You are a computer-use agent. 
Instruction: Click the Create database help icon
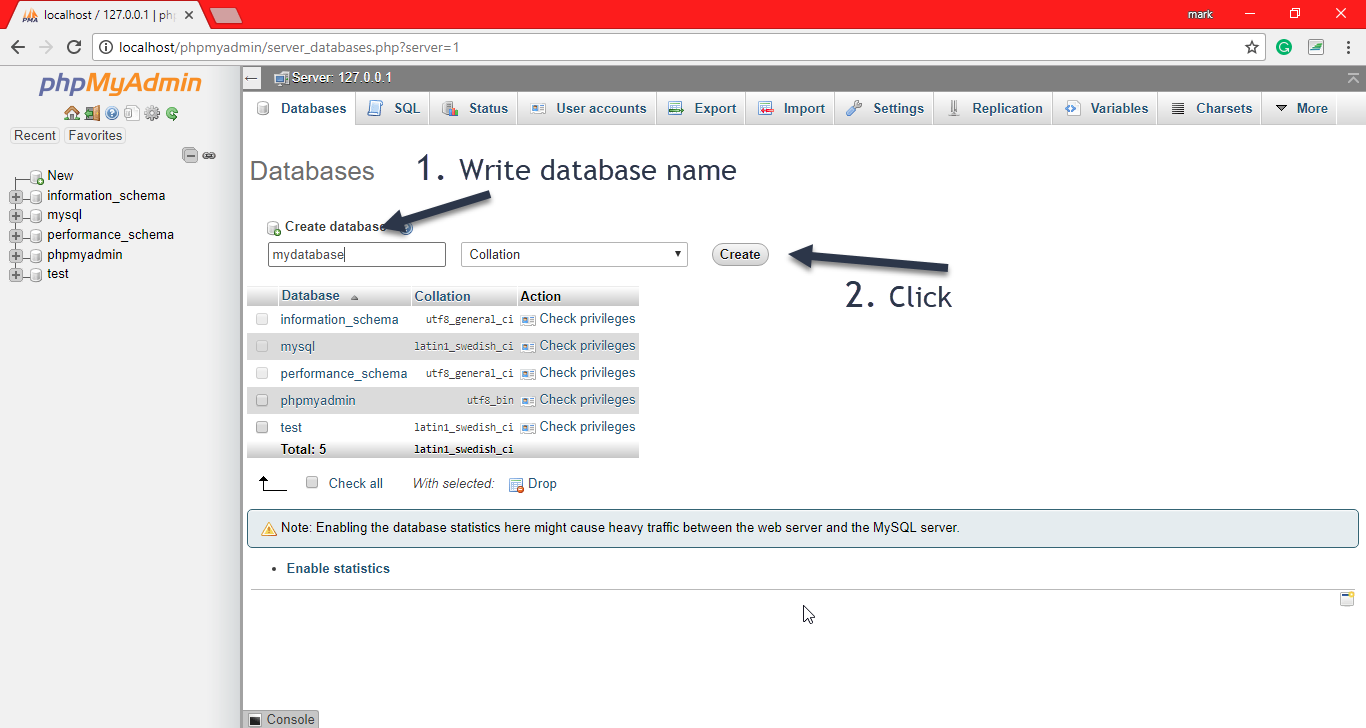(x=406, y=227)
